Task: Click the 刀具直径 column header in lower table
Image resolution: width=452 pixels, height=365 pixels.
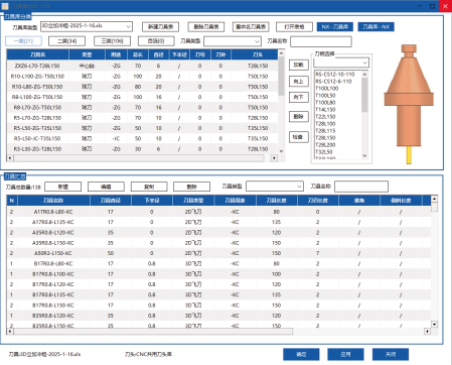Action: 111,201
